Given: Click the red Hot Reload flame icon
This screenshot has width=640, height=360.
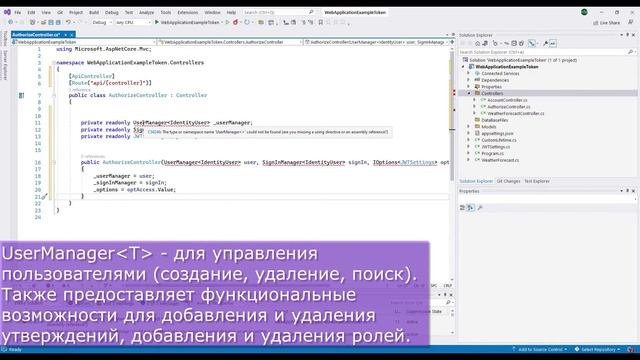Looking at the screenshot, I should [x=236, y=22].
